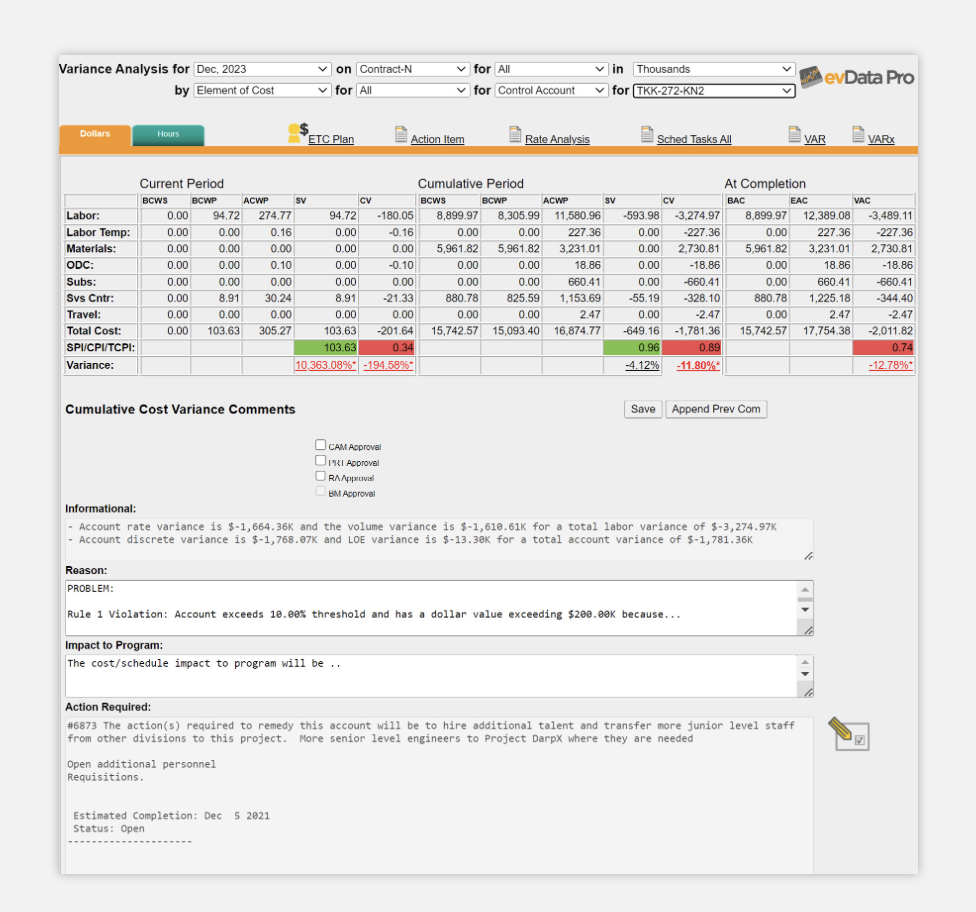Click the Impact to Program scroll up arrow
Screen dimensions: 976x912
[805, 662]
